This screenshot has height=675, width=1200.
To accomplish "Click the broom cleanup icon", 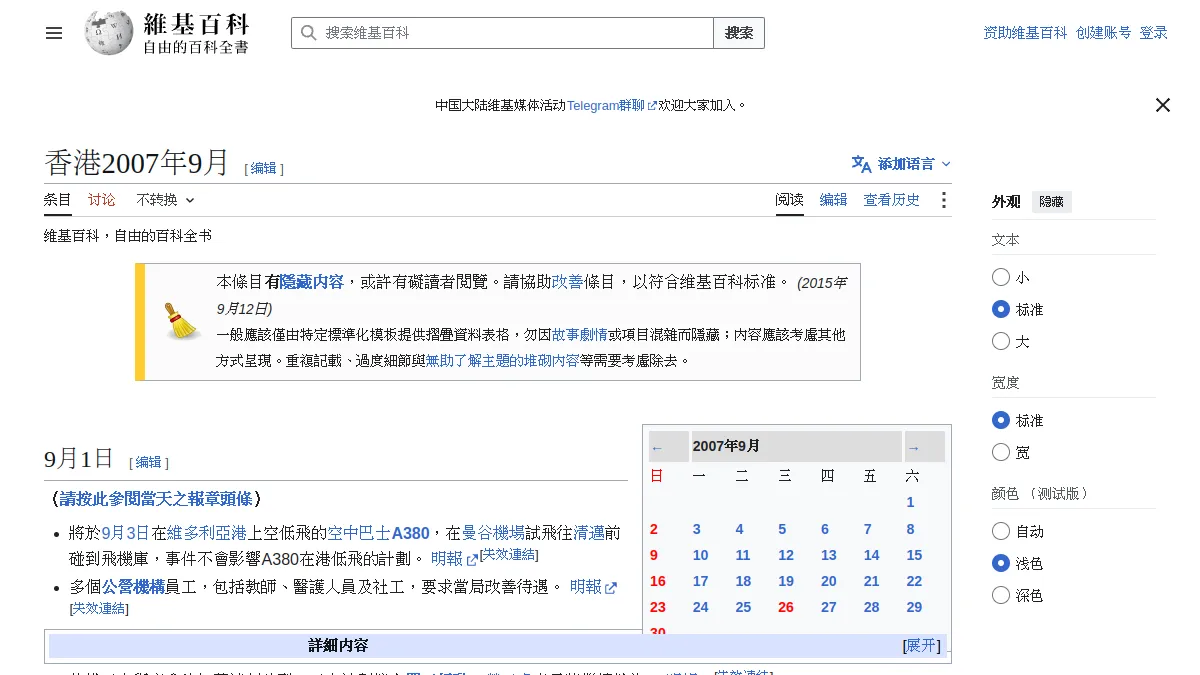I will coord(183,321).
